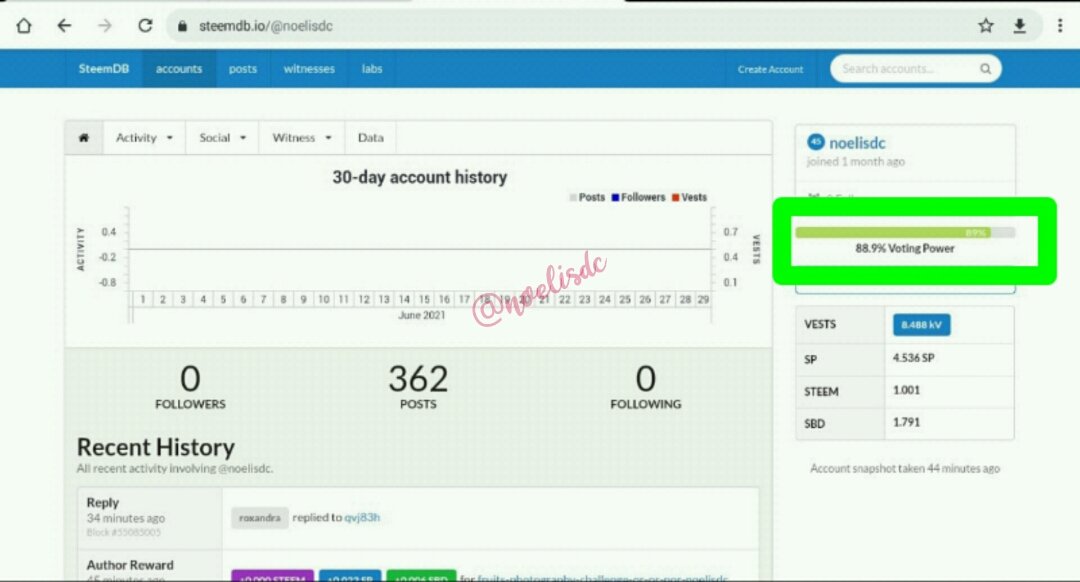Screen dimensions: 1080x582
Task: Click the Vests legend swatch in chart
Action: tap(676, 198)
